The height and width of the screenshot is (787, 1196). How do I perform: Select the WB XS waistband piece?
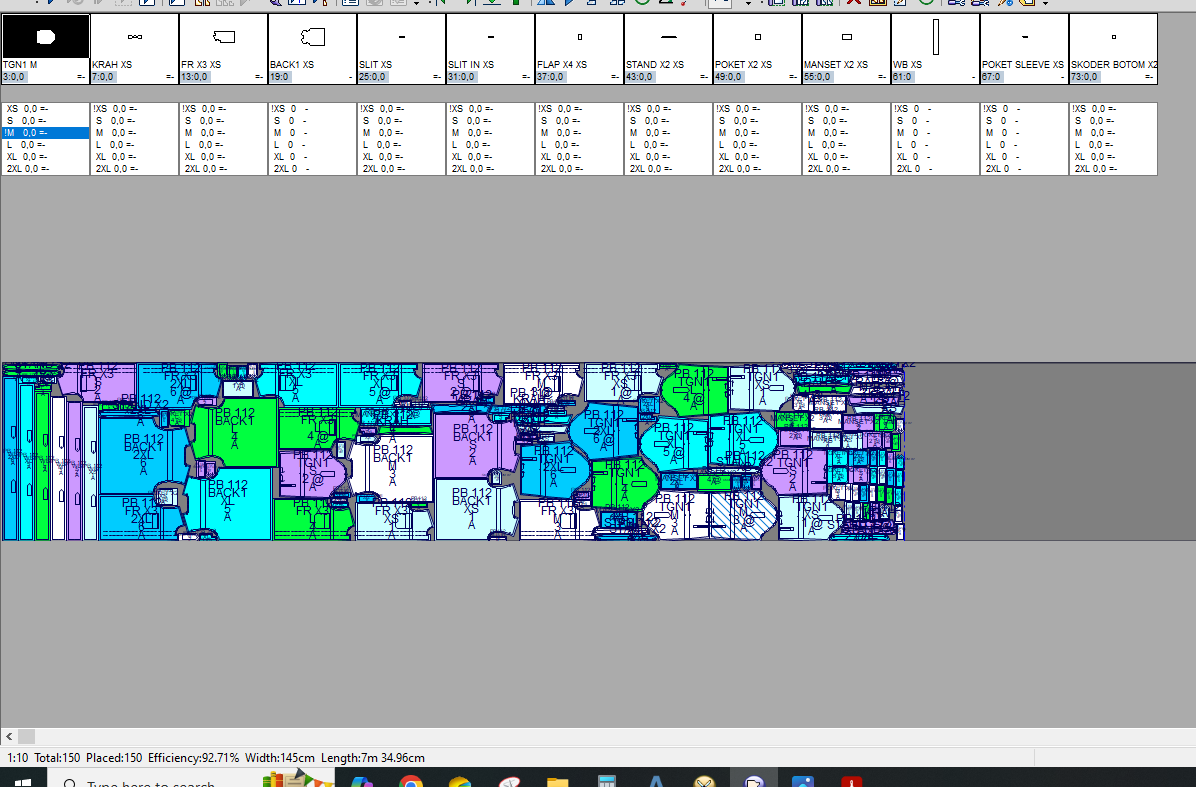click(x=936, y=39)
